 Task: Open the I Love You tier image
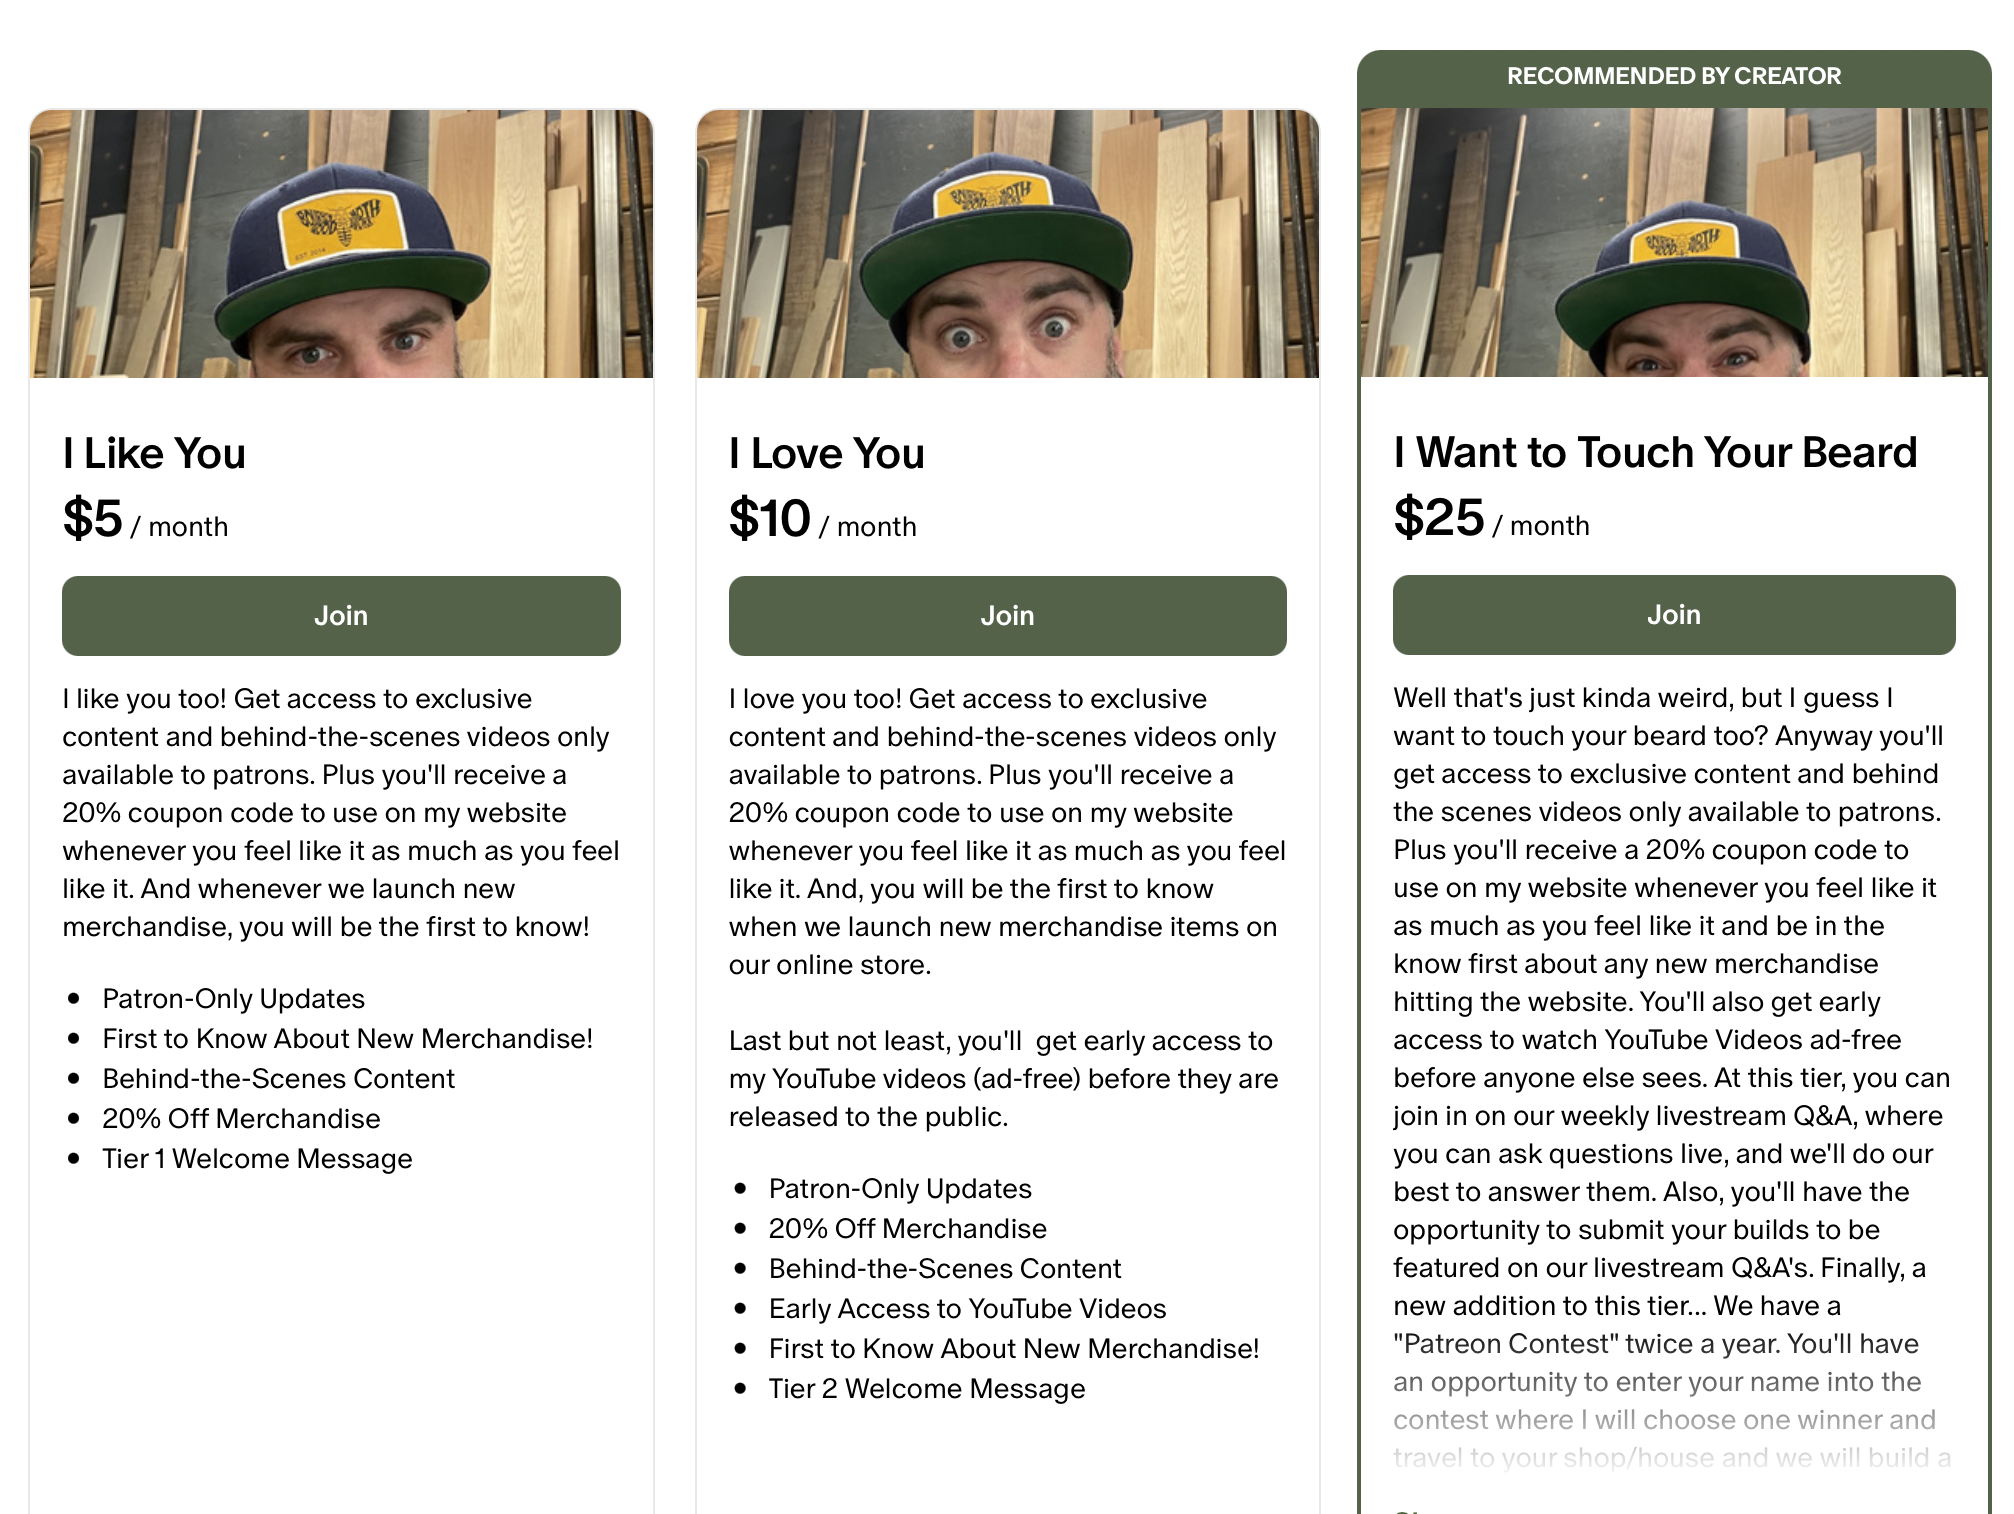1007,243
